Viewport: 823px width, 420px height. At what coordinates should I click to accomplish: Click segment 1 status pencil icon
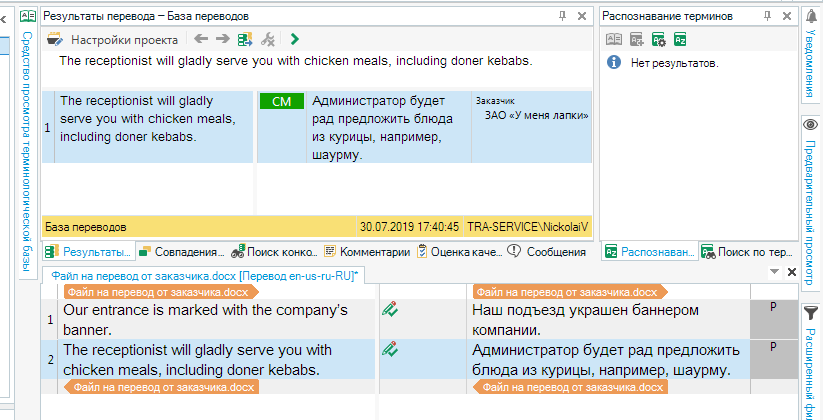click(x=390, y=311)
